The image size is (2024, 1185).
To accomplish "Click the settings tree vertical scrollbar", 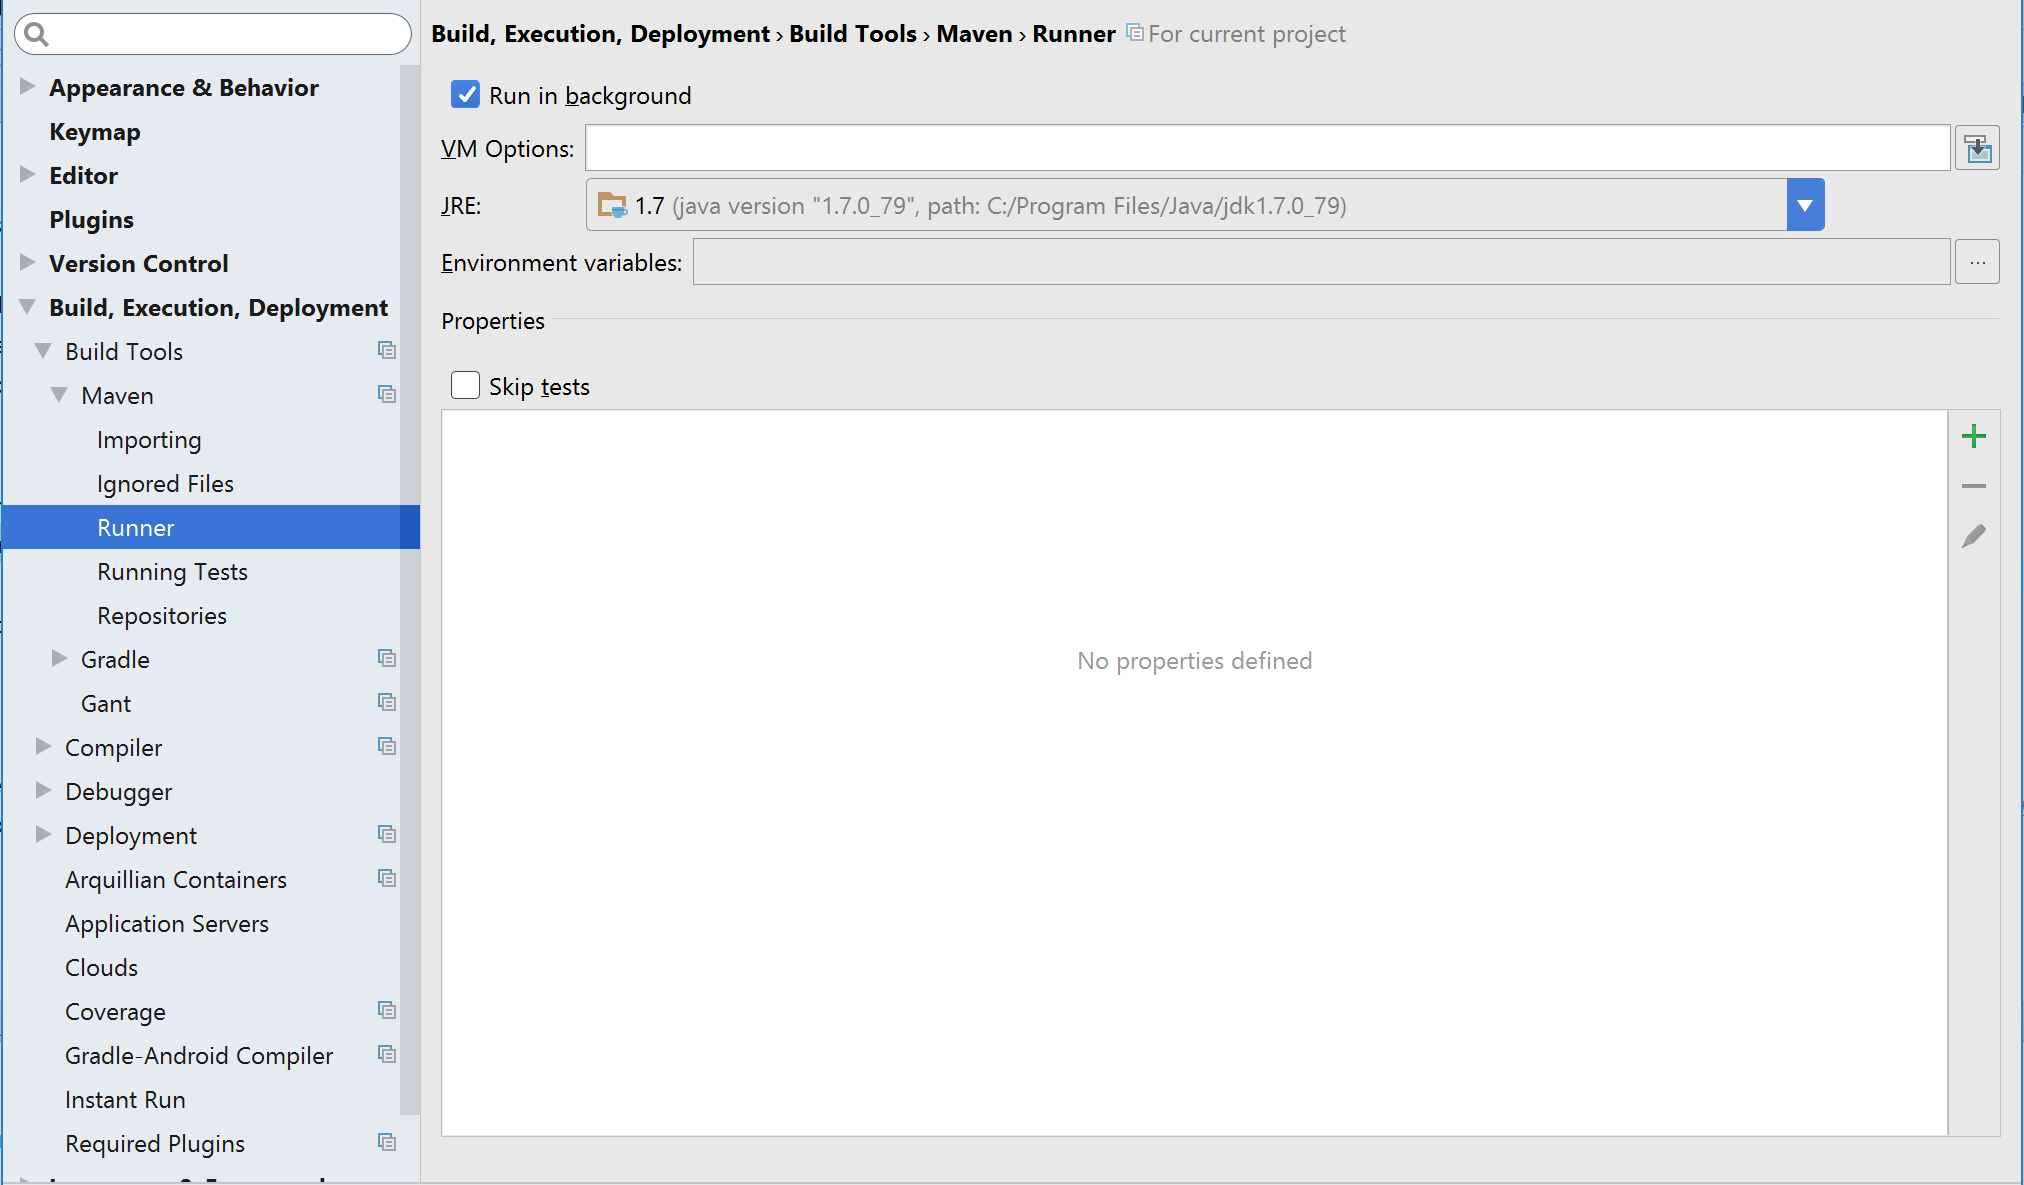I will click(409, 590).
